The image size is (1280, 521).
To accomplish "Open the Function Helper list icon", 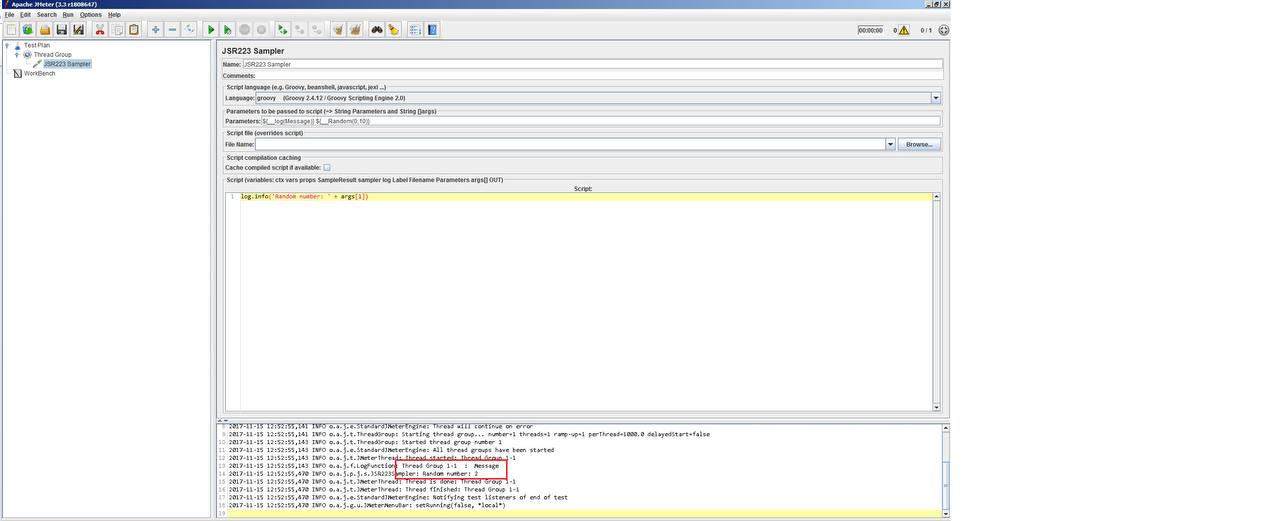I will click(x=415, y=30).
